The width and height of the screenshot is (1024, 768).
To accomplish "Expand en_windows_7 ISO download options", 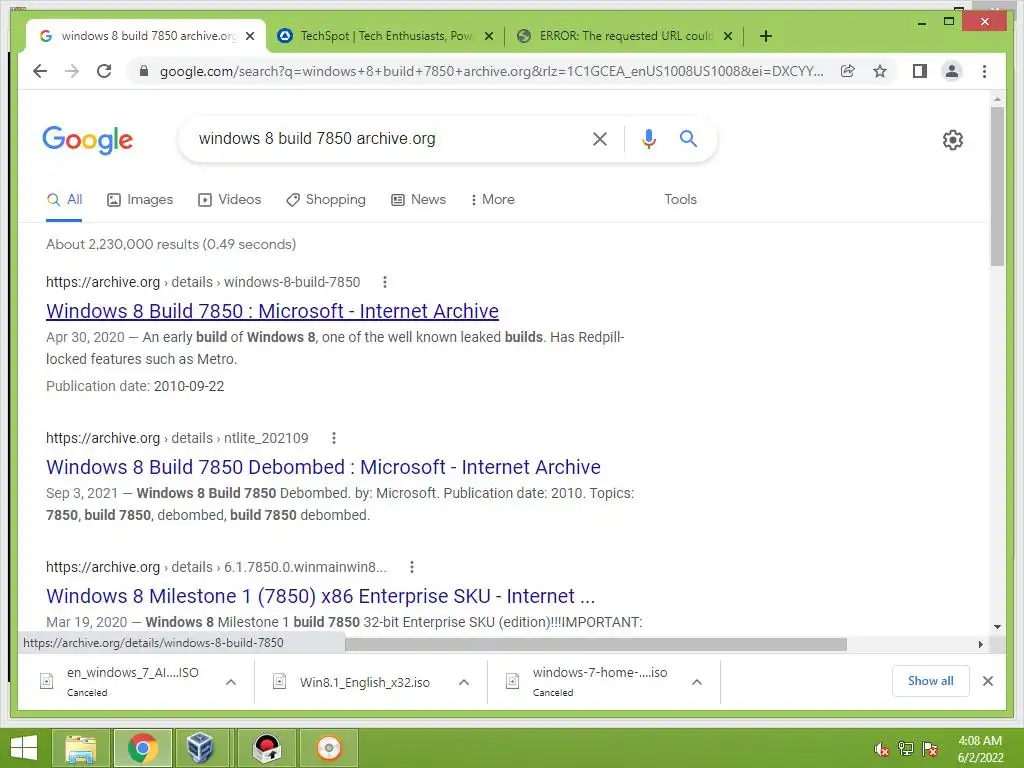I will click(231, 682).
